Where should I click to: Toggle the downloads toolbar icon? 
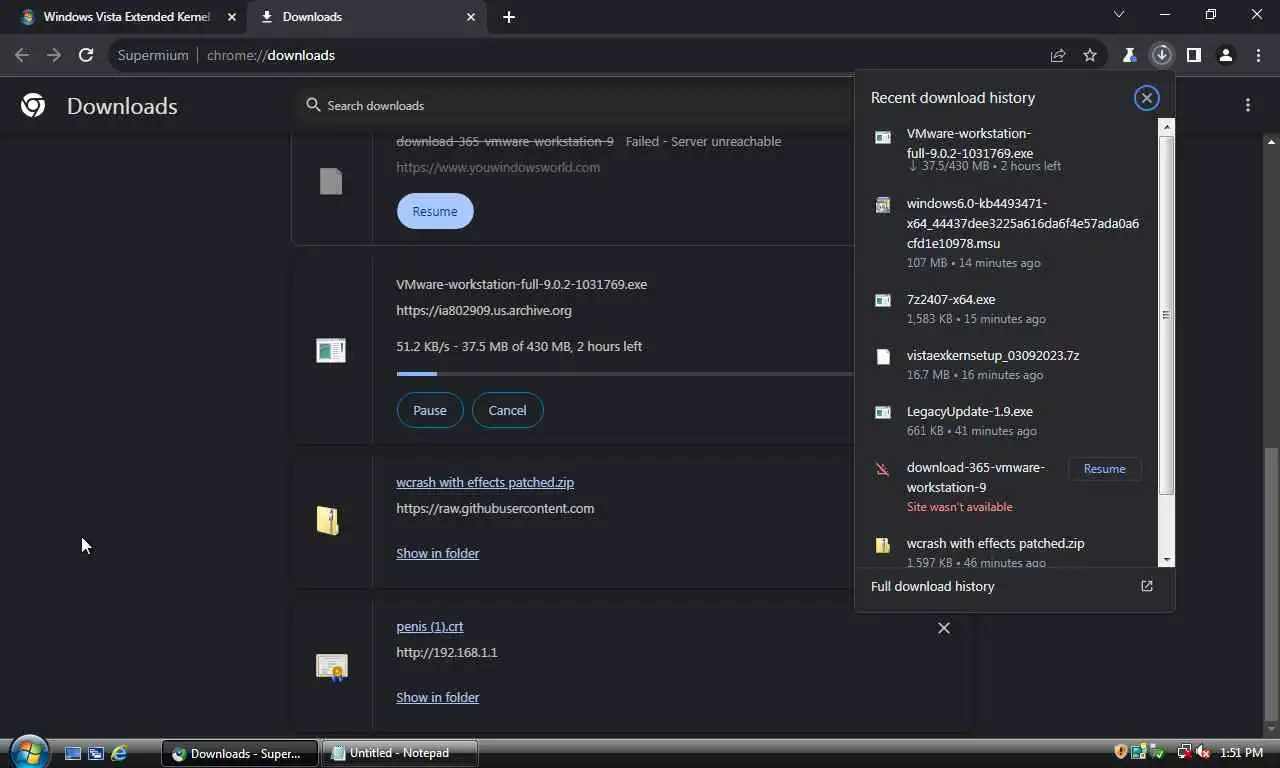coord(1161,55)
